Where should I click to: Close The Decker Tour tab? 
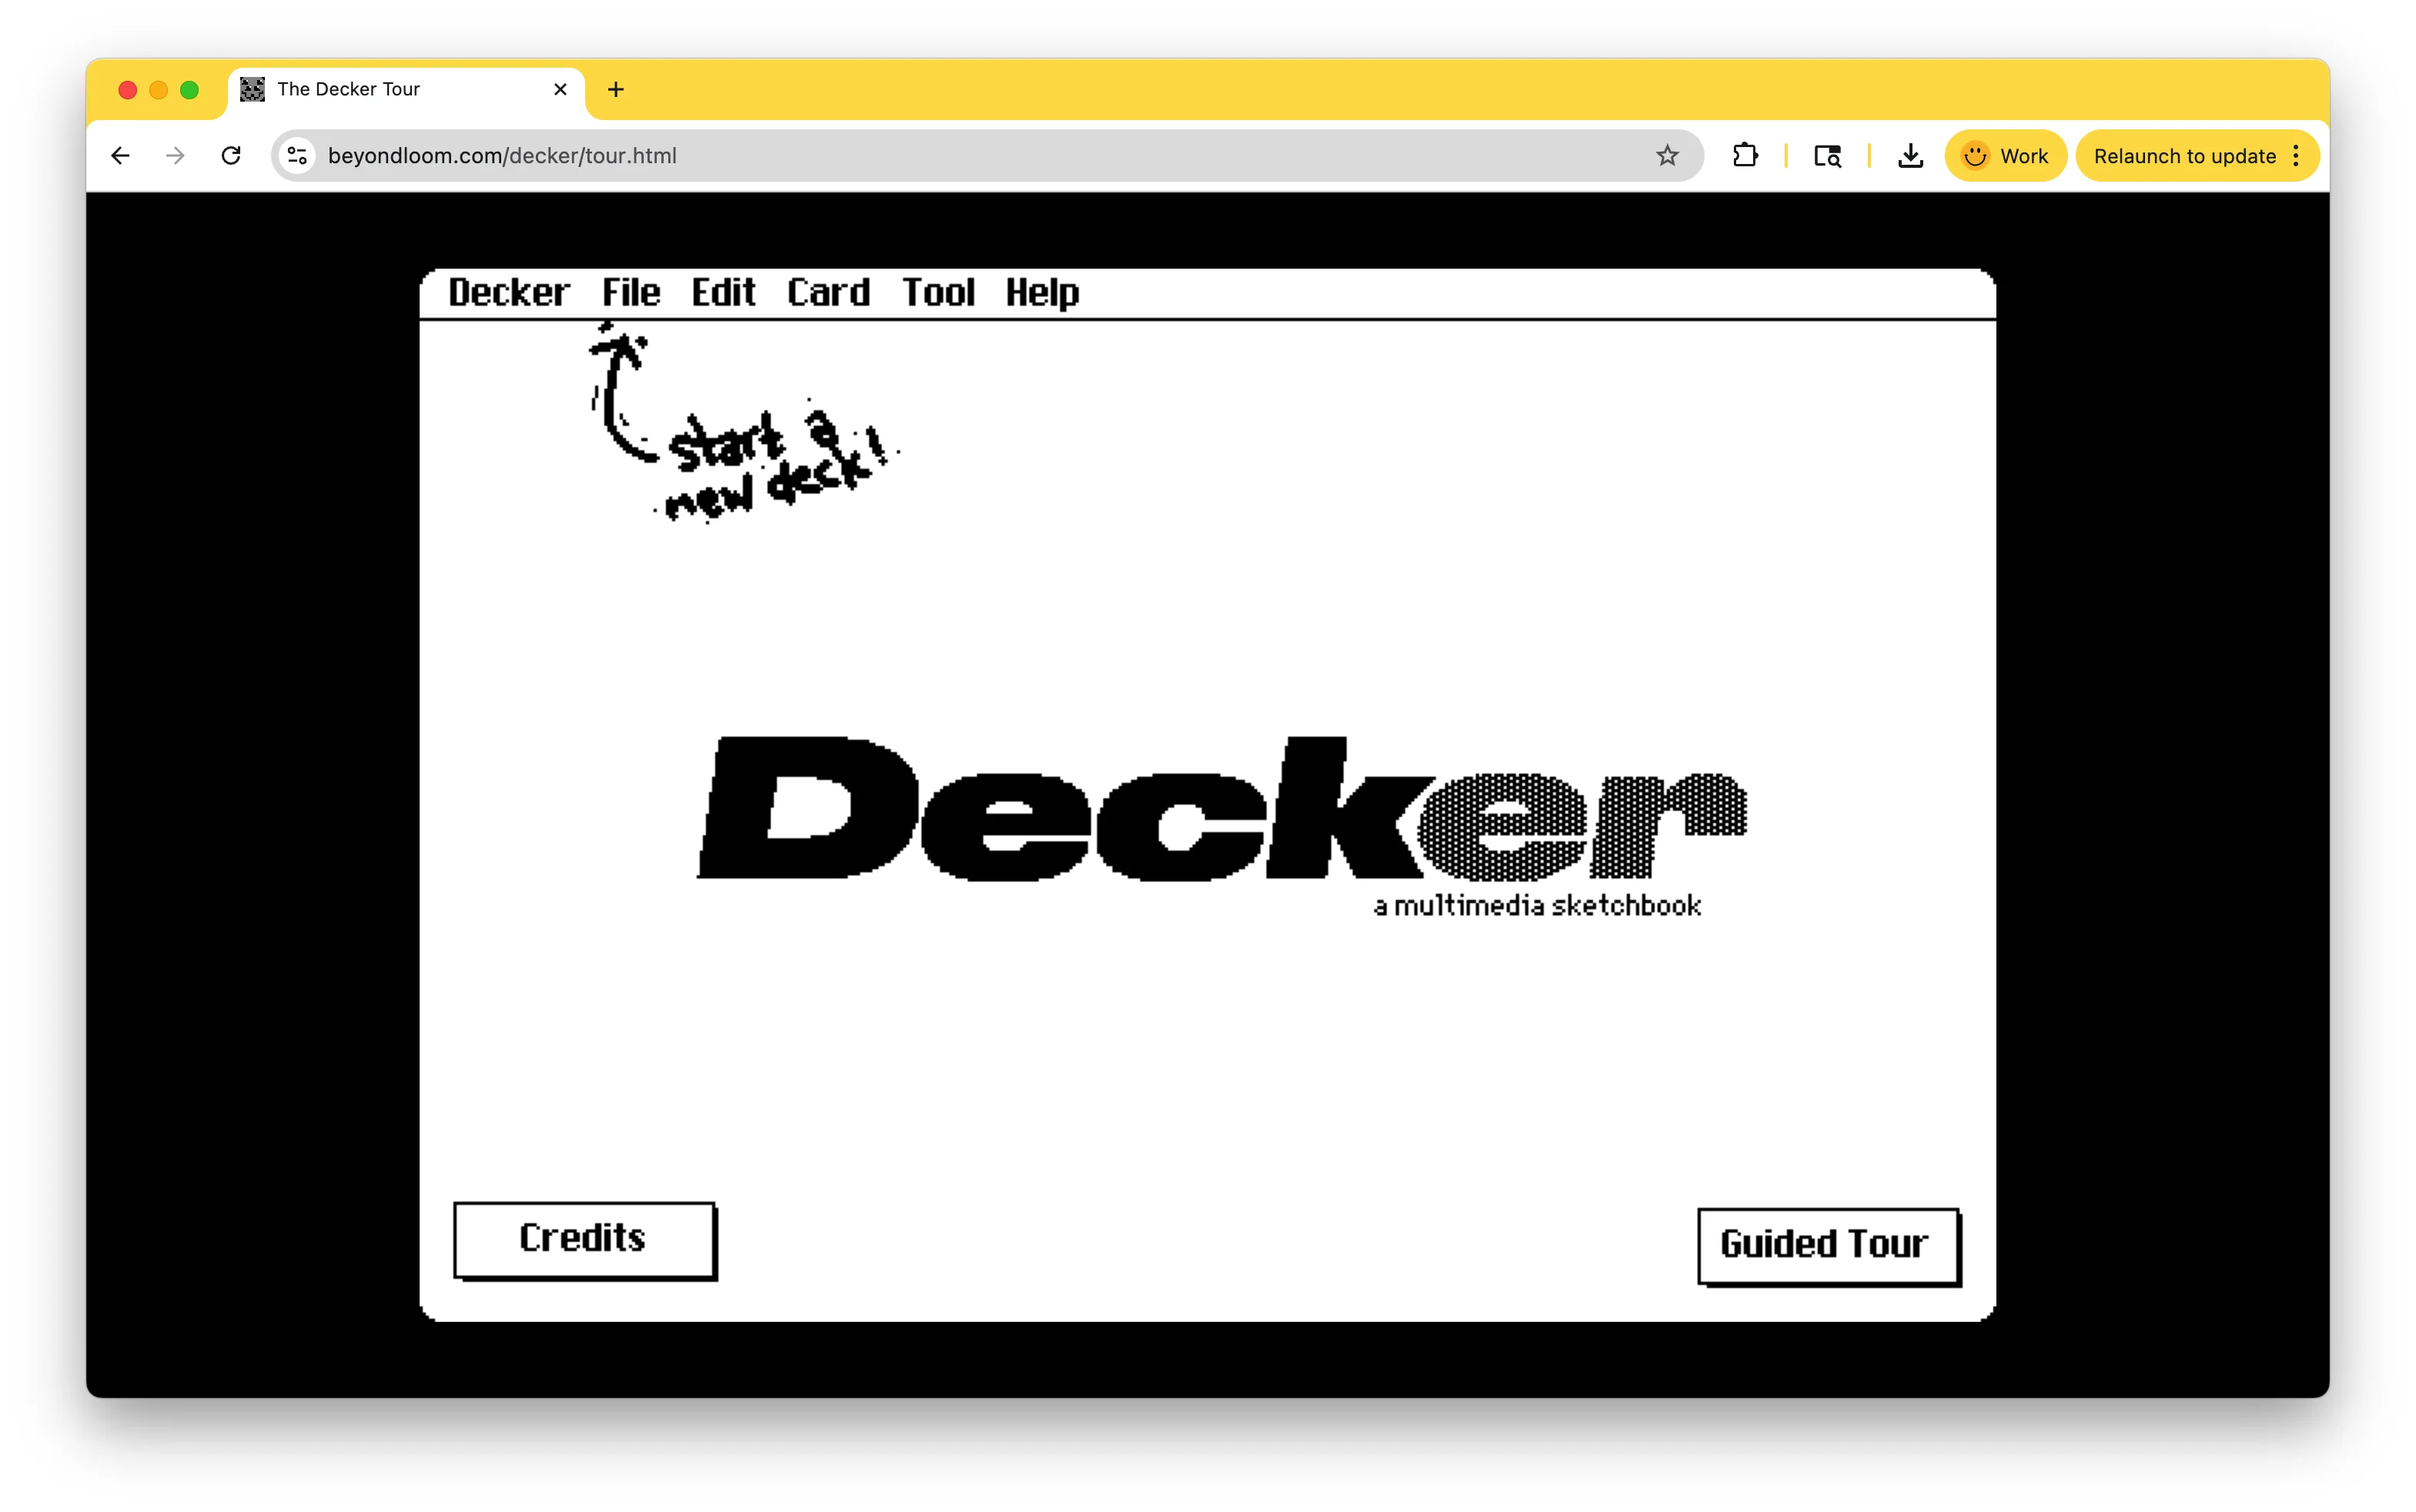[560, 90]
